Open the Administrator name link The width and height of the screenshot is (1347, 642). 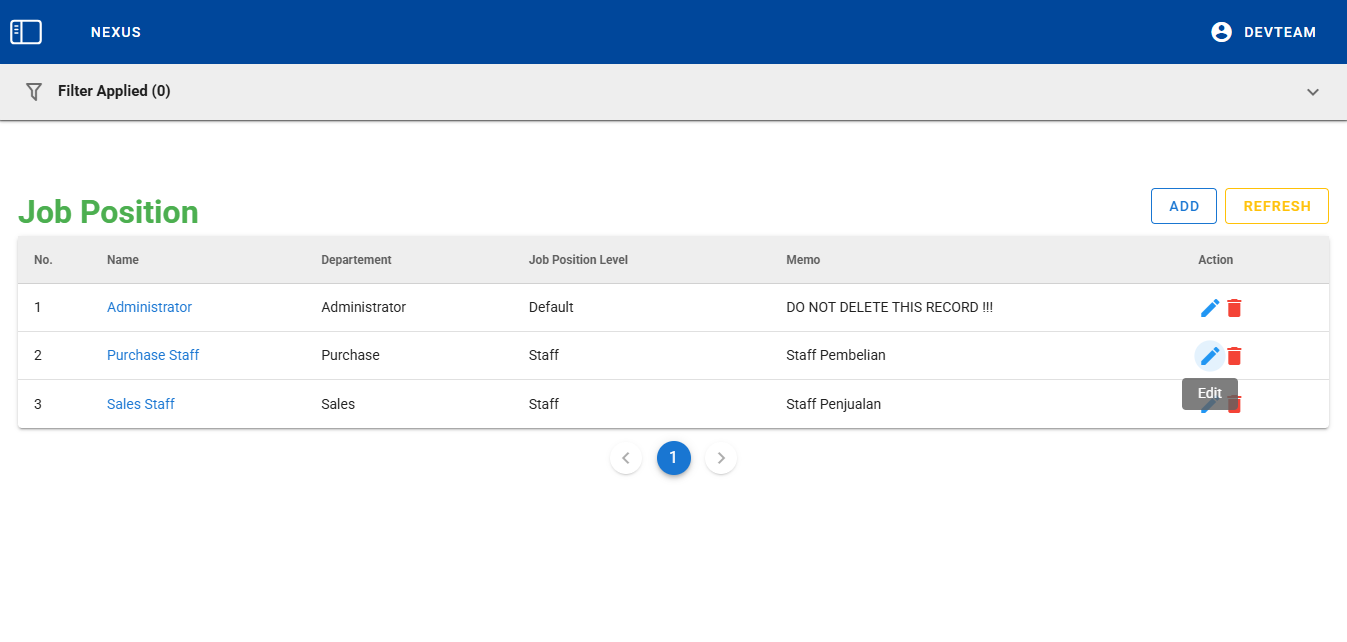(x=149, y=307)
